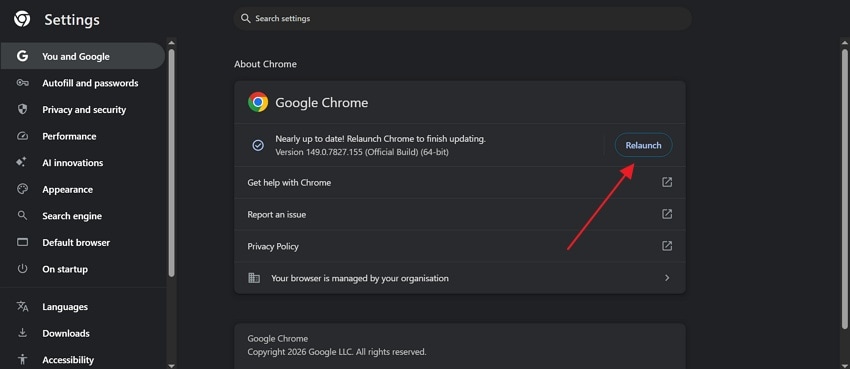Click the Get help with Chrome row
Screen dimensions: 850x369
[460, 183]
